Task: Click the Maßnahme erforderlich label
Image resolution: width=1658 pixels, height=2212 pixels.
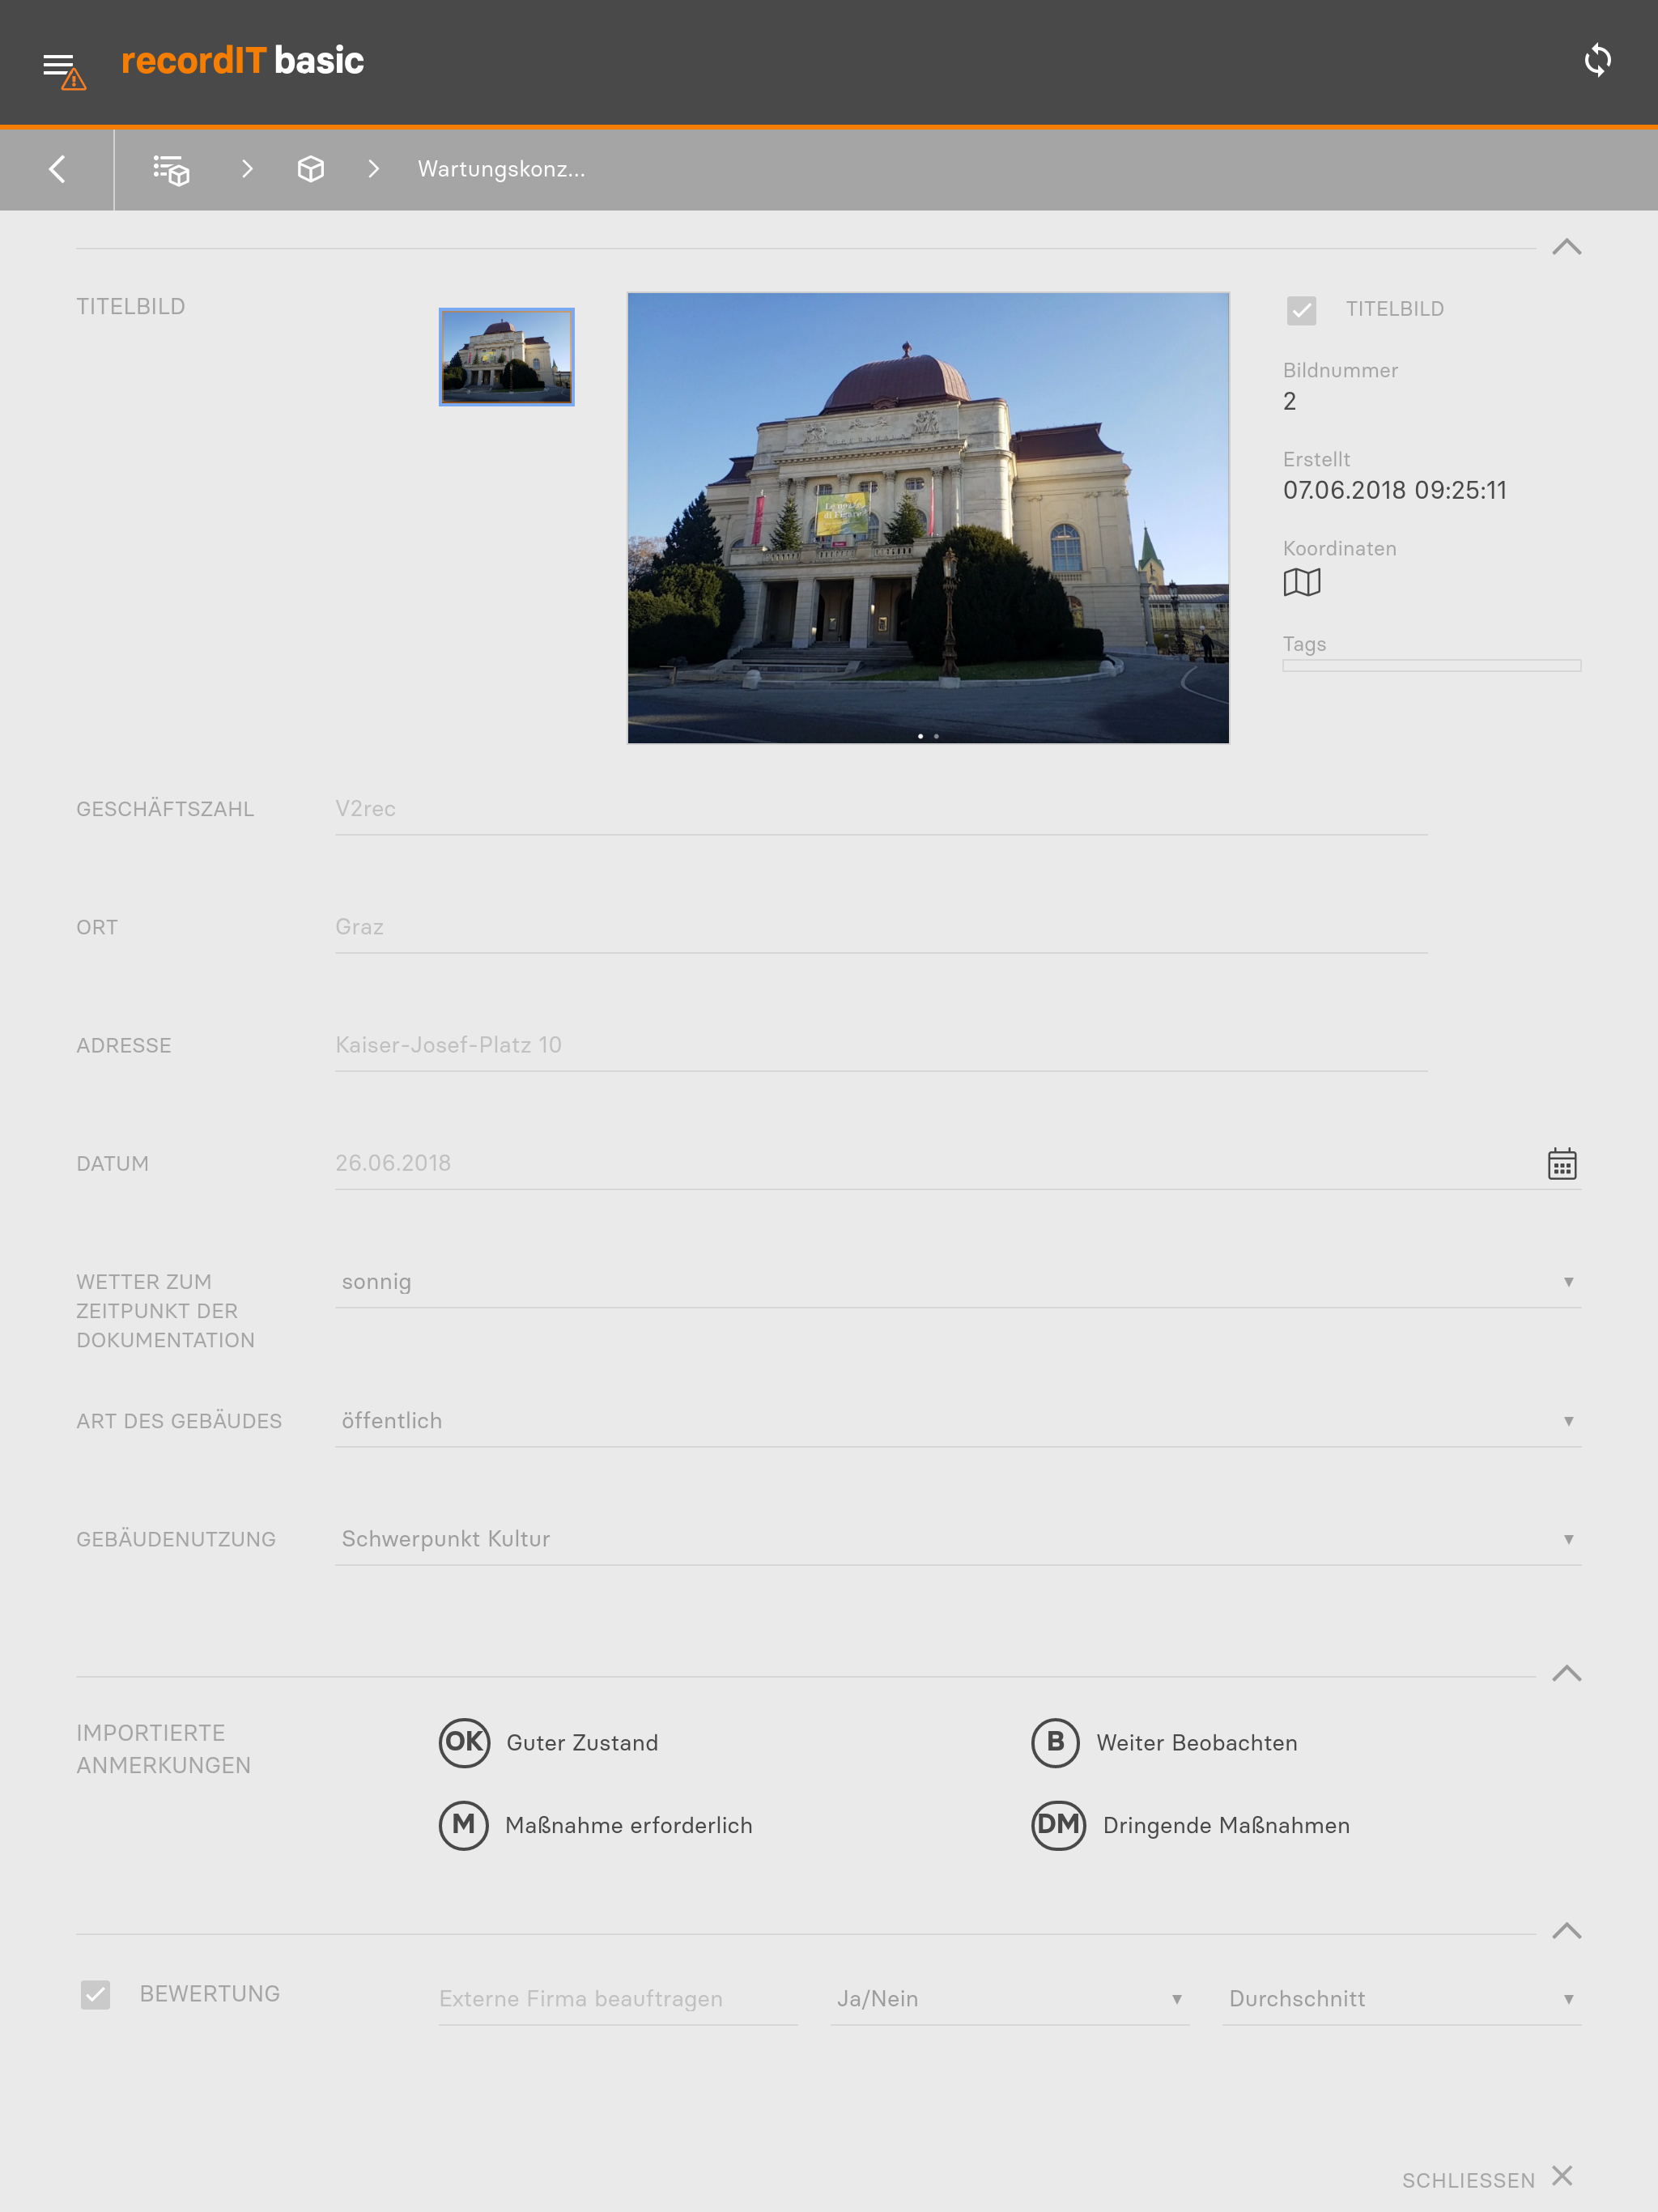Action: [629, 1825]
